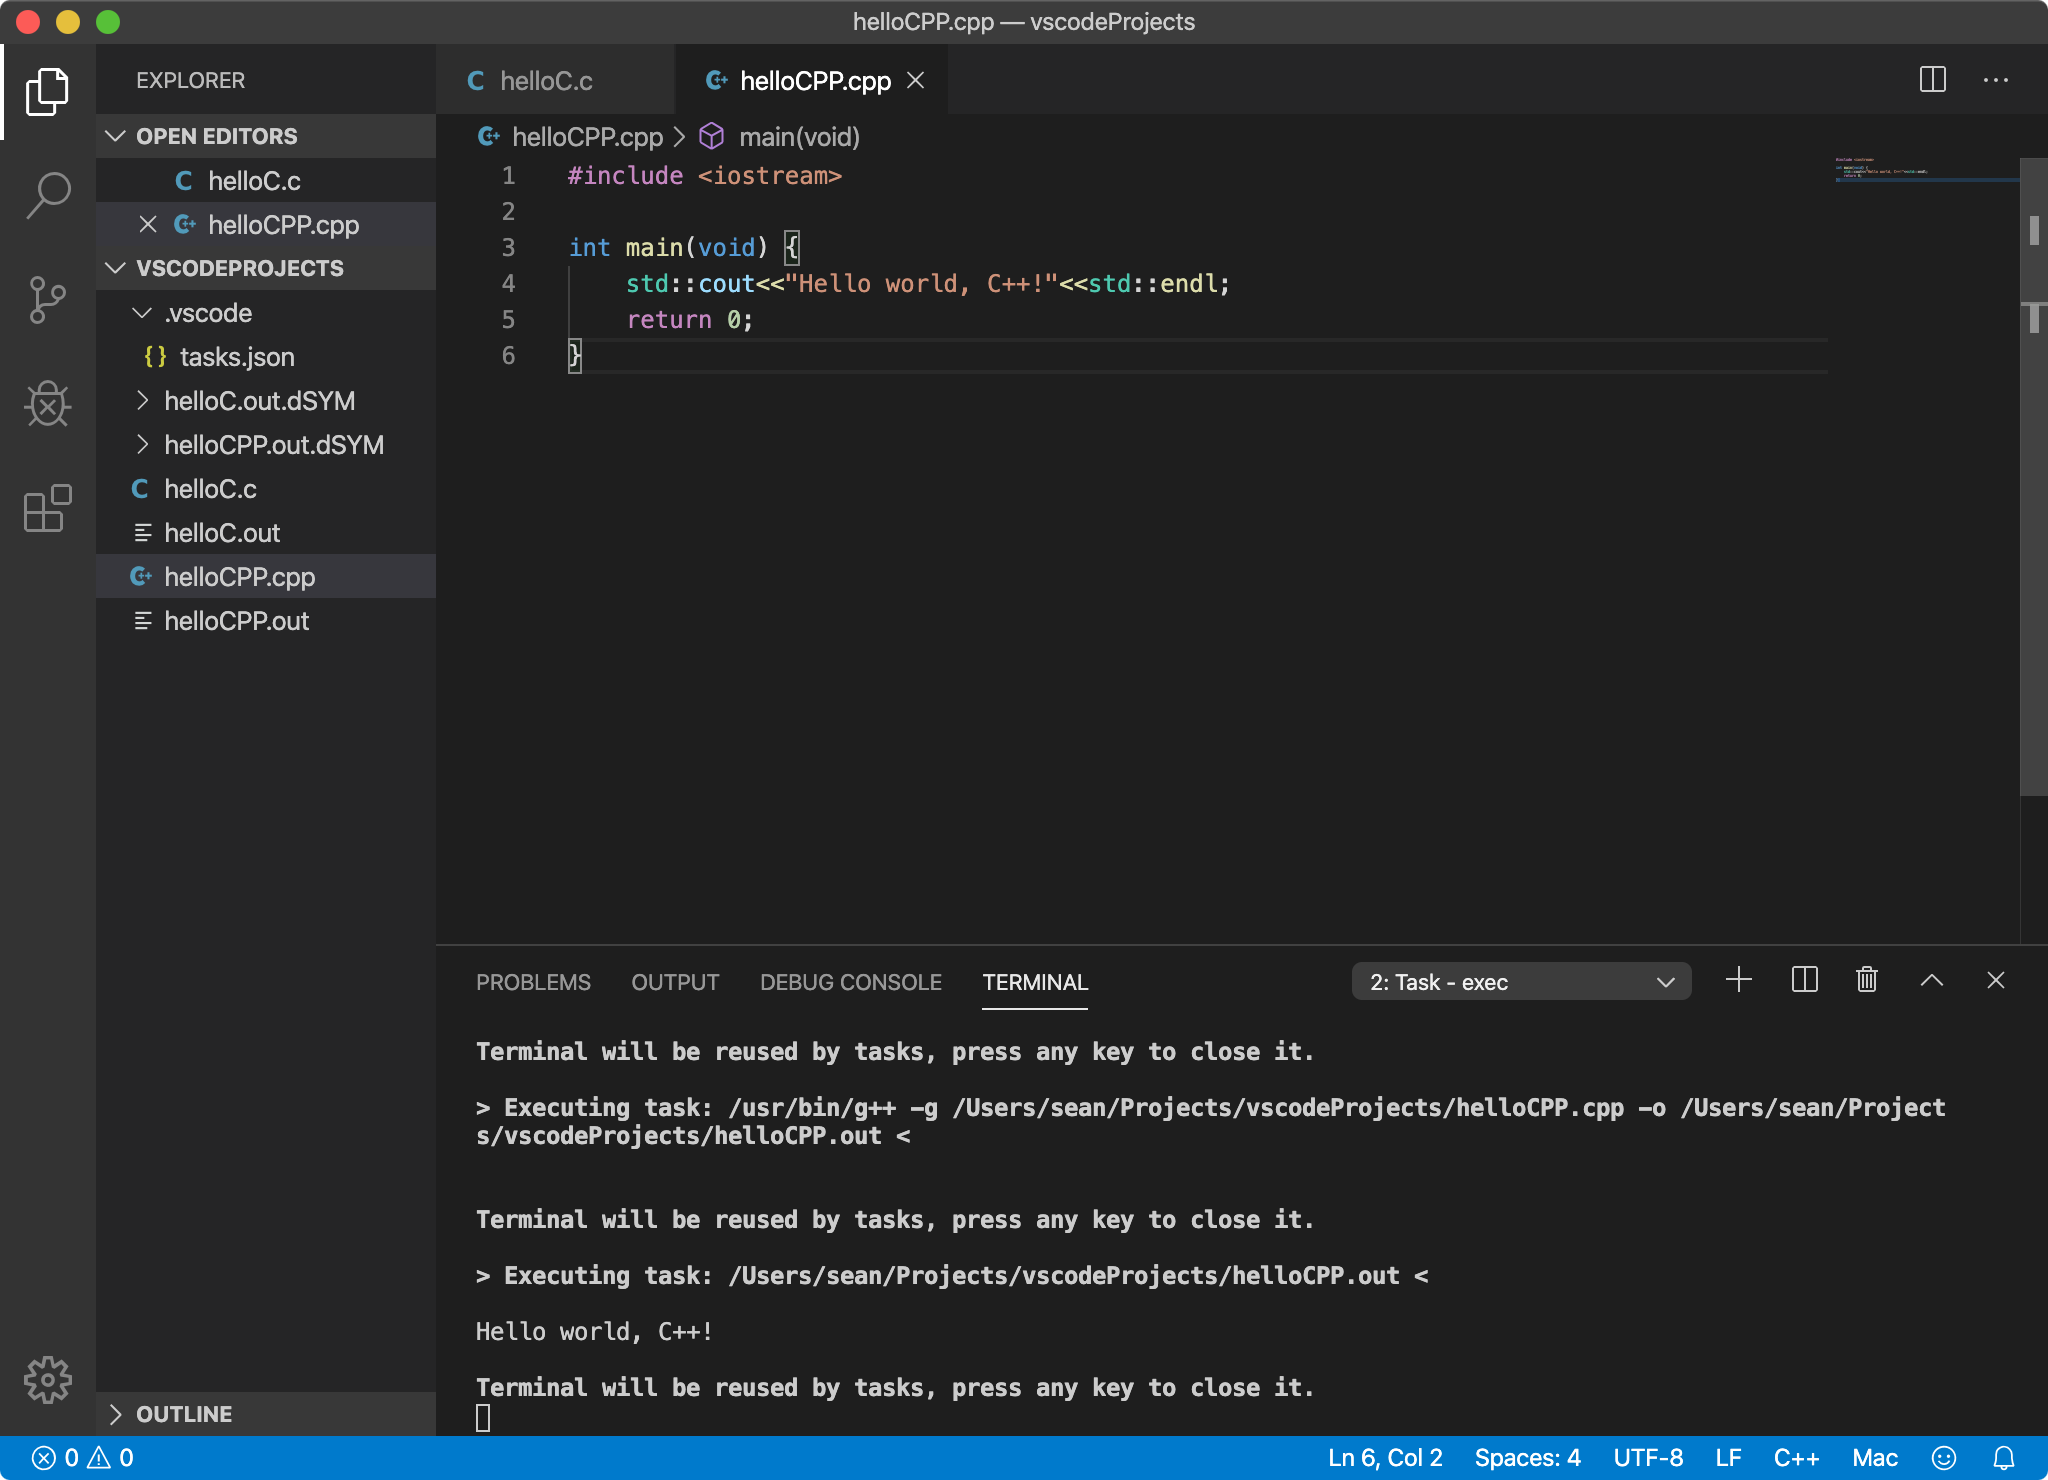
Task: Switch to the helloC.c editor tab
Action: [x=545, y=81]
